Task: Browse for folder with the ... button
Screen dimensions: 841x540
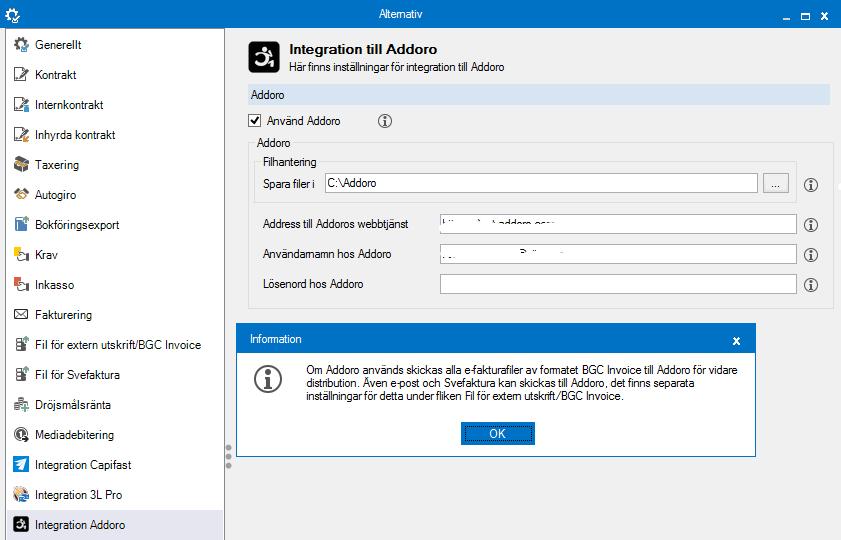Action: pos(776,183)
